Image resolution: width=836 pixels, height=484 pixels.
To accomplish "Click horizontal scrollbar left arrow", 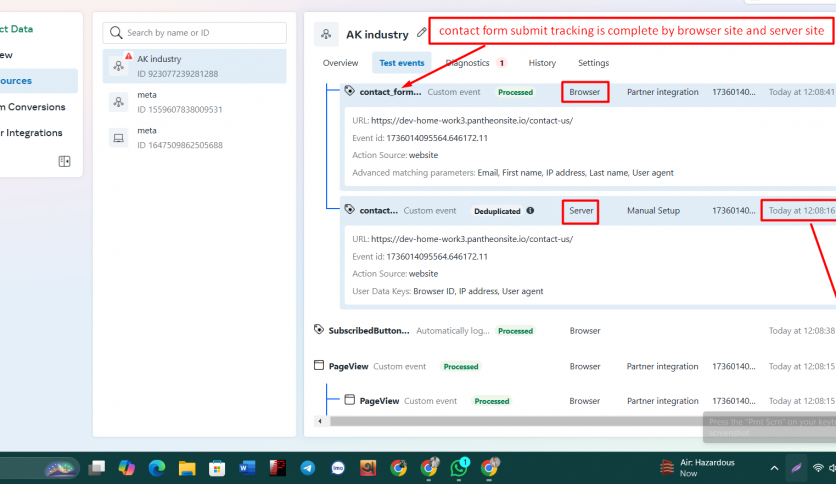I will point(320,421).
